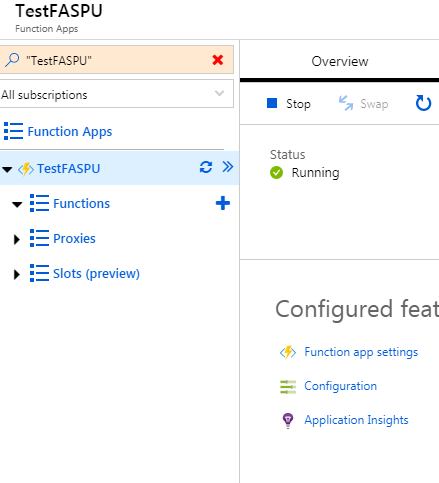439x483 pixels.
Task: Clear the search with the red X icon
Action: tap(218, 60)
